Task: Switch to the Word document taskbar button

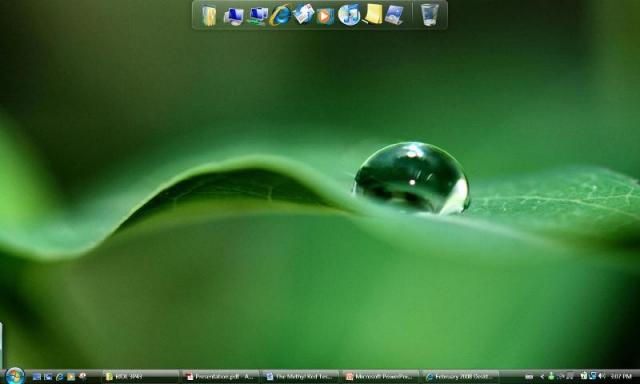Action: click(x=301, y=376)
